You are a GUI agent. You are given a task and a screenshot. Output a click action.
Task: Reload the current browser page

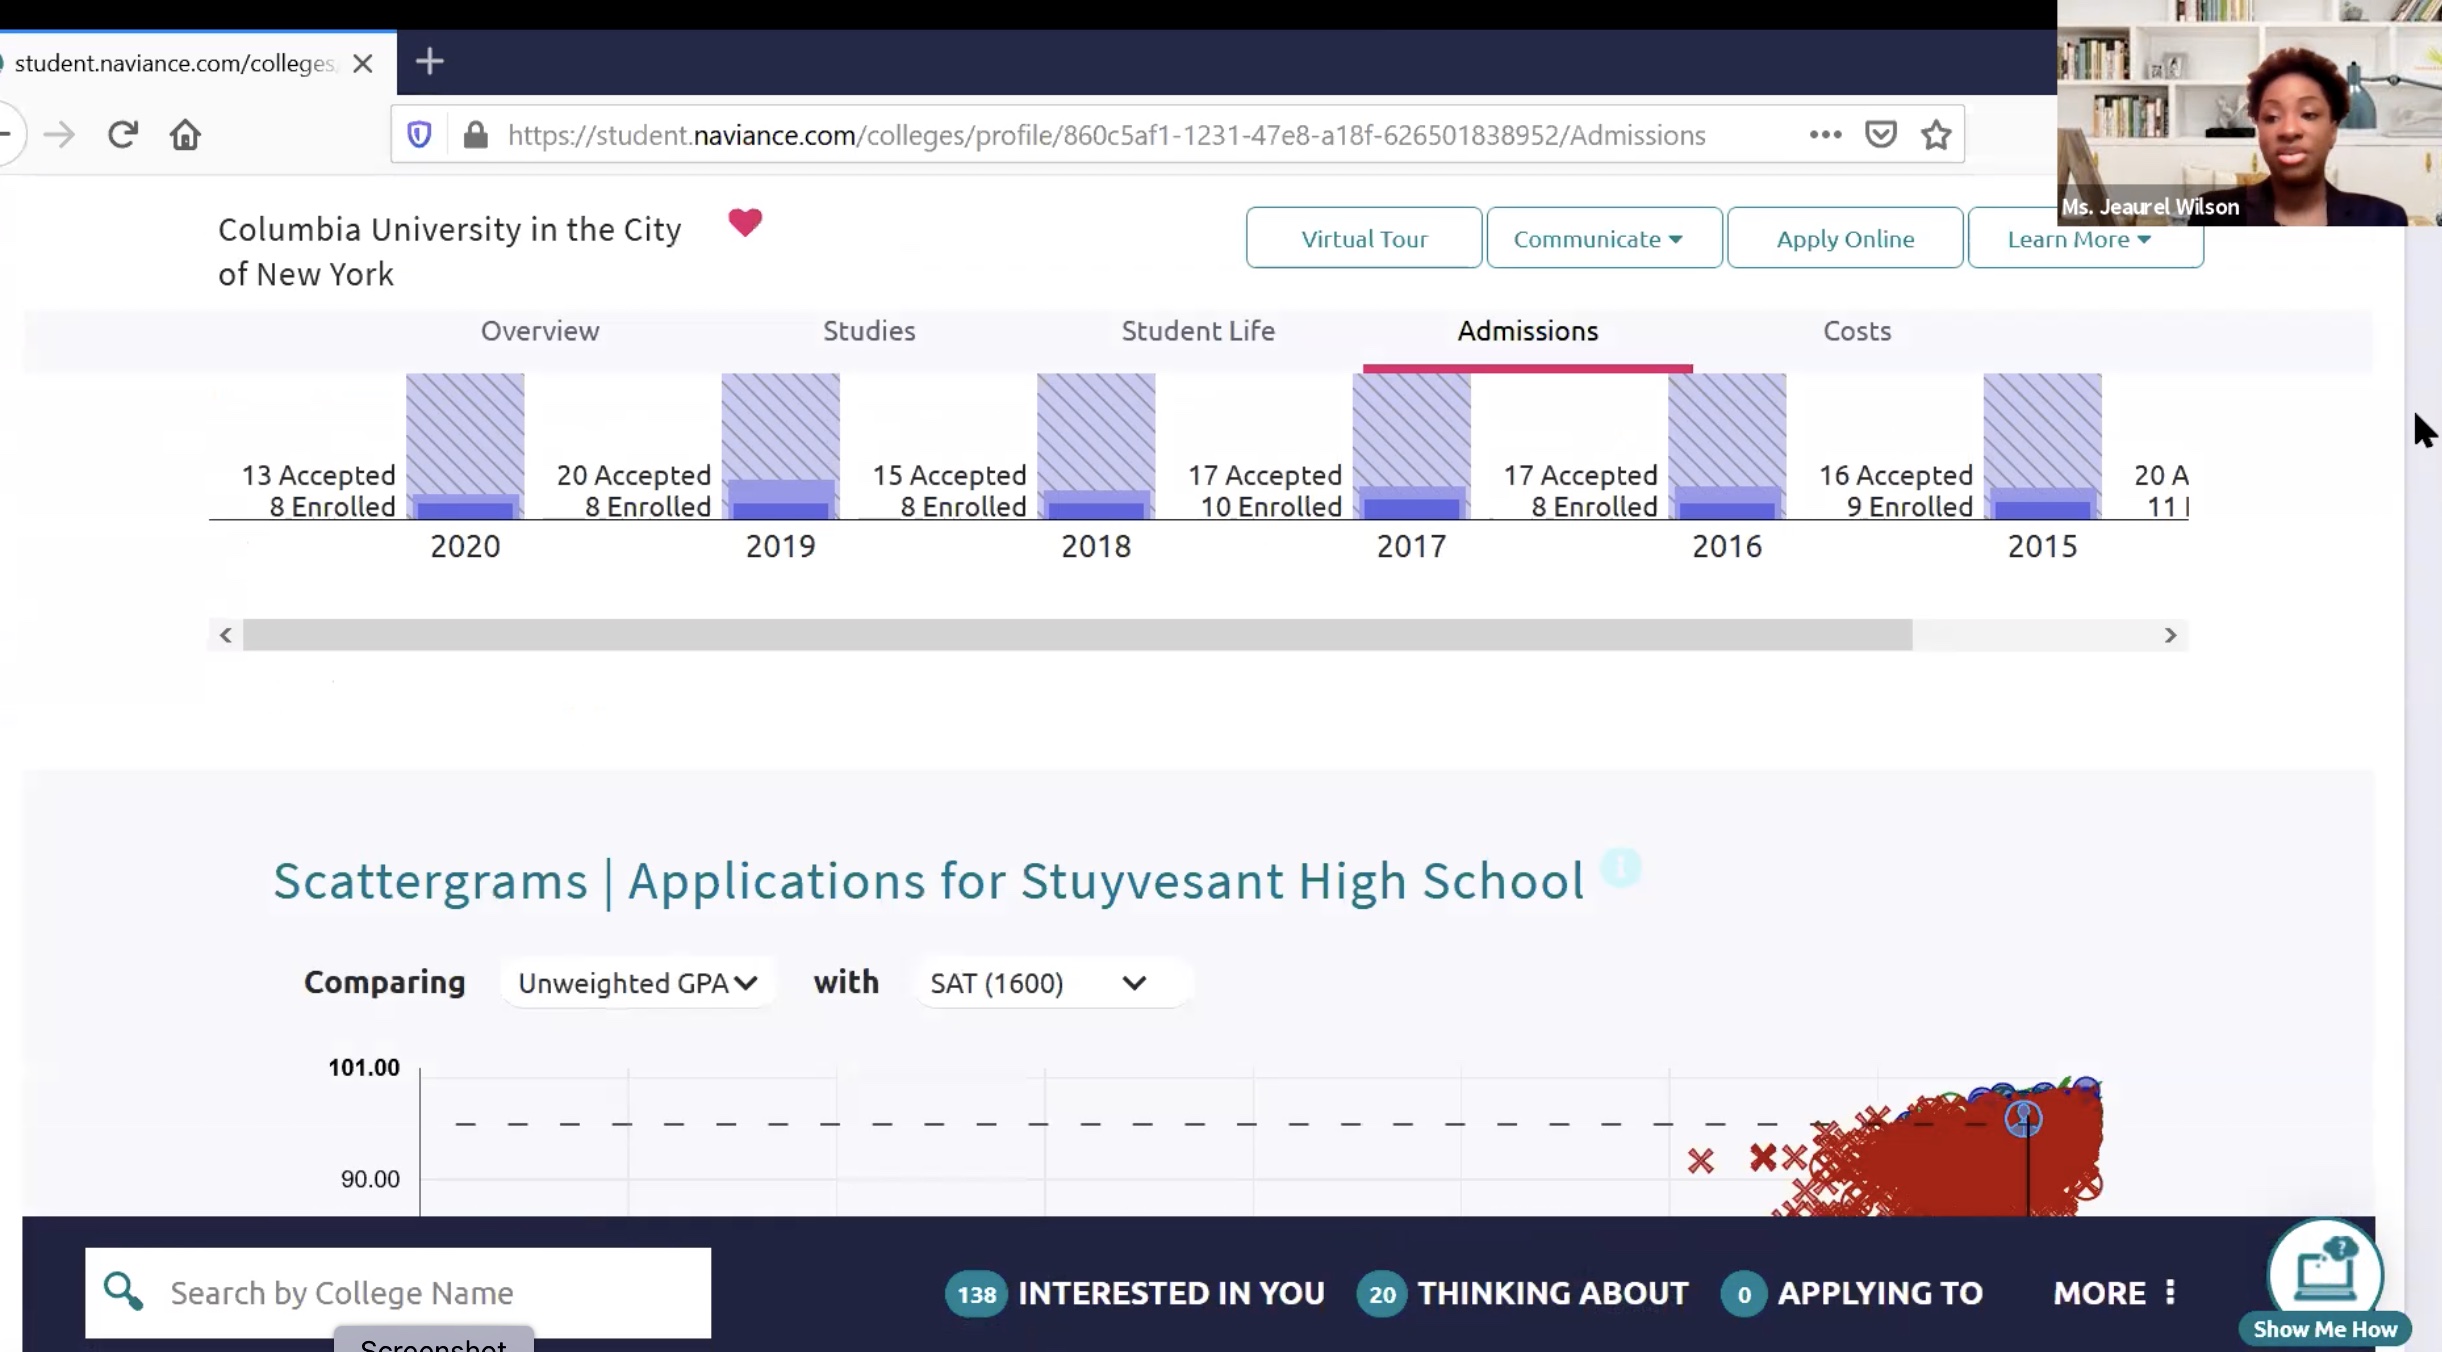[122, 135]
